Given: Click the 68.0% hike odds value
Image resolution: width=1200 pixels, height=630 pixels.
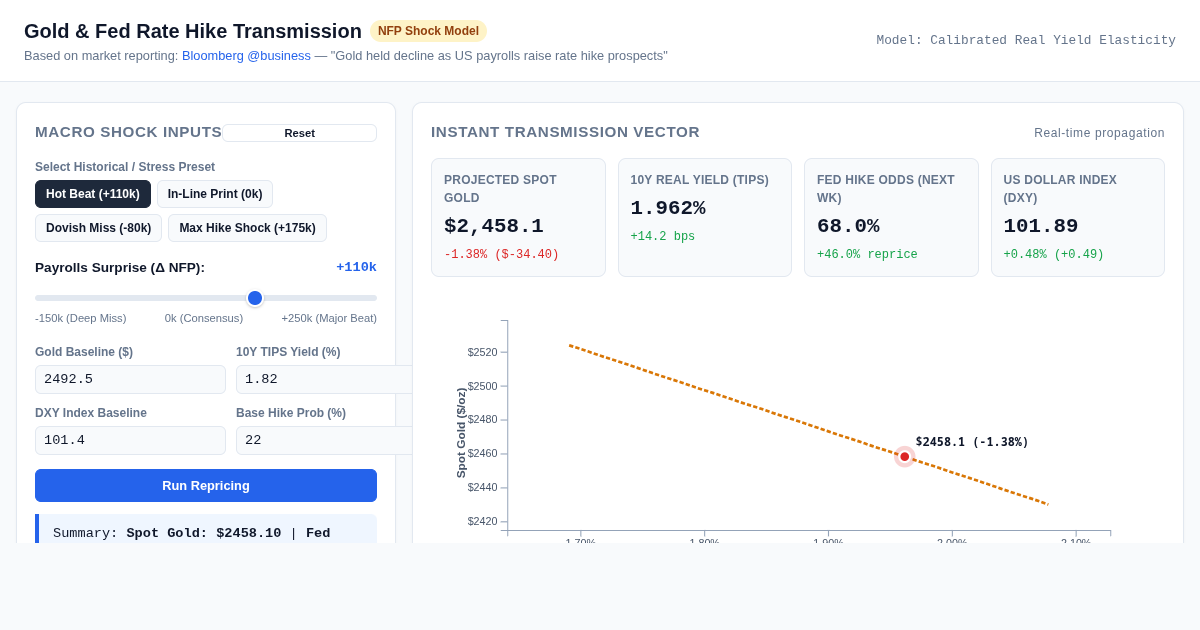Looking at the screenshot, I should click(848, 226).
